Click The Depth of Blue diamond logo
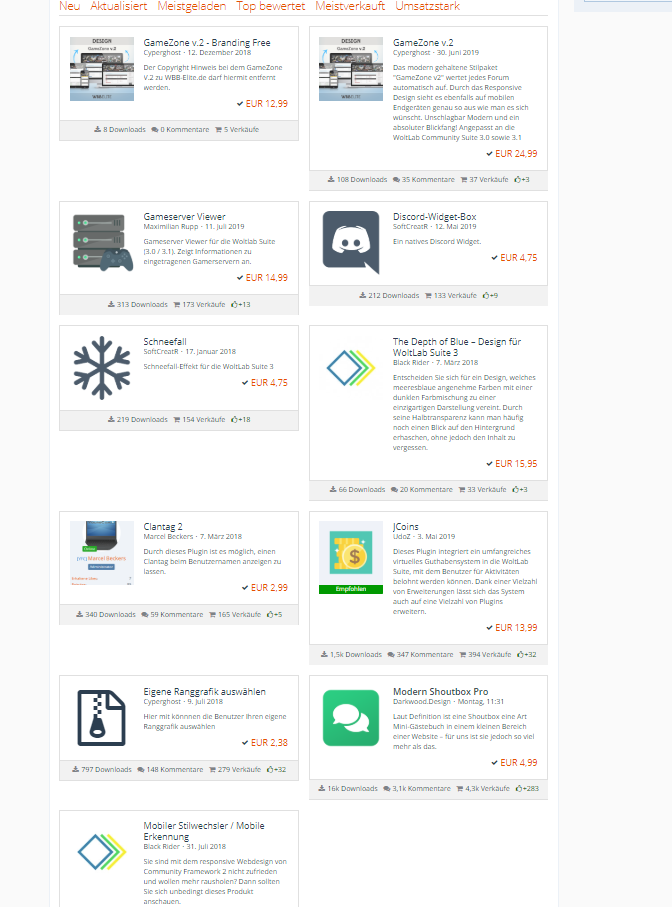Screen dimensions: 672x907 tap(350, 368)
